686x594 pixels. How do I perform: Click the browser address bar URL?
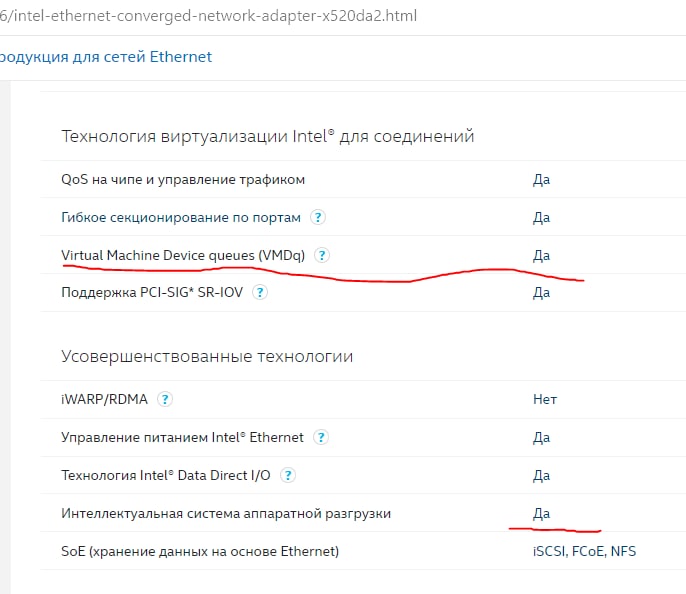(x=208, y=16)
